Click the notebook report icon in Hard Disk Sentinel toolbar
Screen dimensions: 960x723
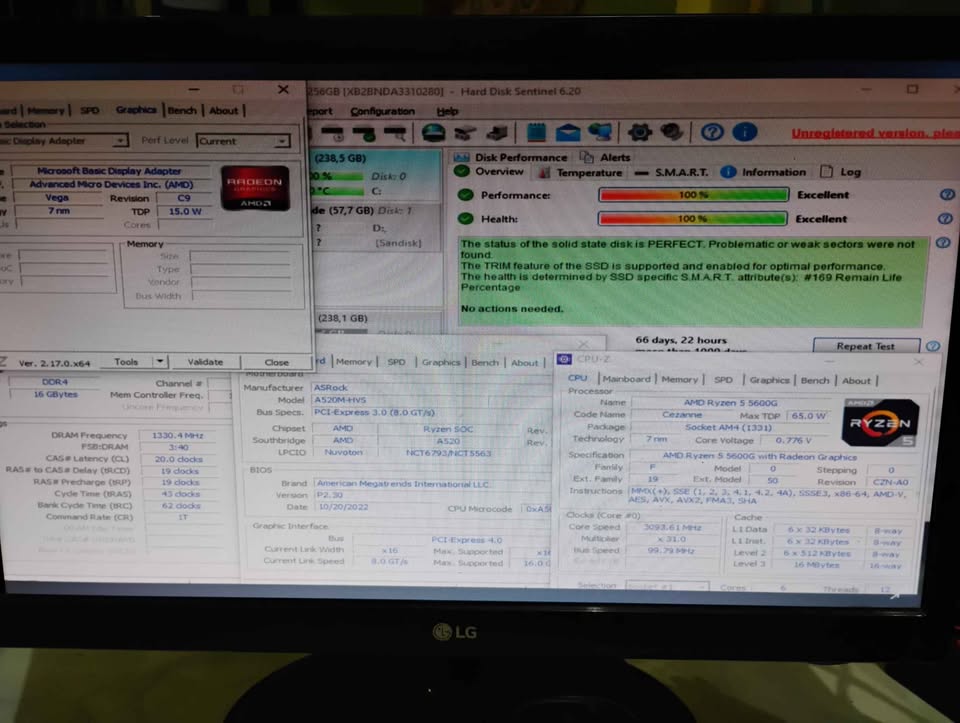536,132
